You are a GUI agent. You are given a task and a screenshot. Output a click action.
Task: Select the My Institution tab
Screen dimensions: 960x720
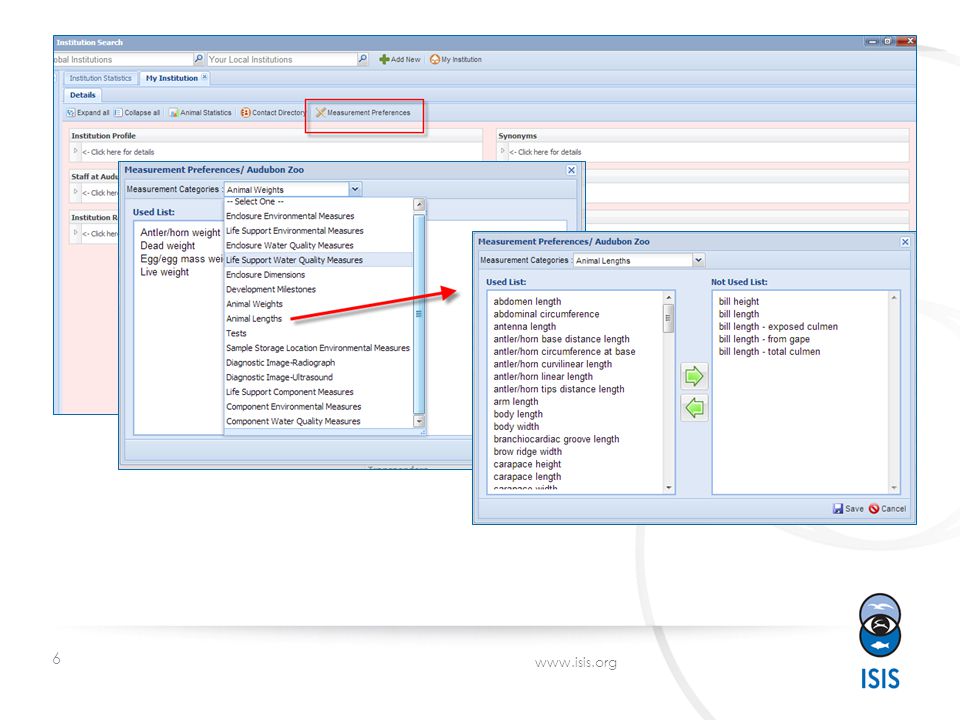[171, 78]
